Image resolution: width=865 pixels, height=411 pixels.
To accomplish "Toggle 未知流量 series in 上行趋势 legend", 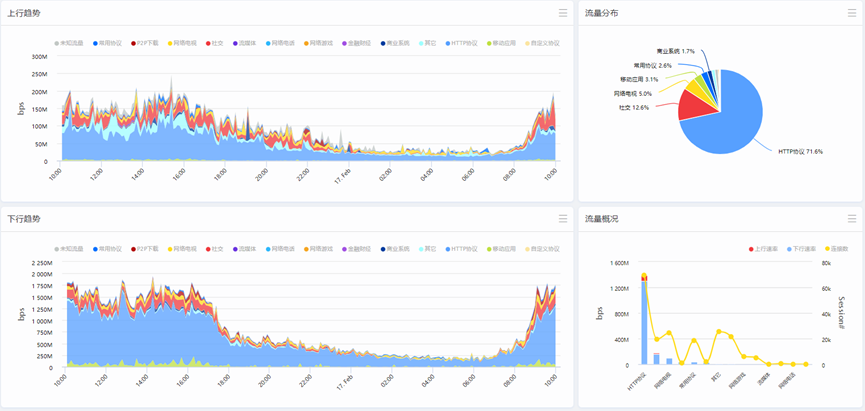I will (x=70, y=44).
